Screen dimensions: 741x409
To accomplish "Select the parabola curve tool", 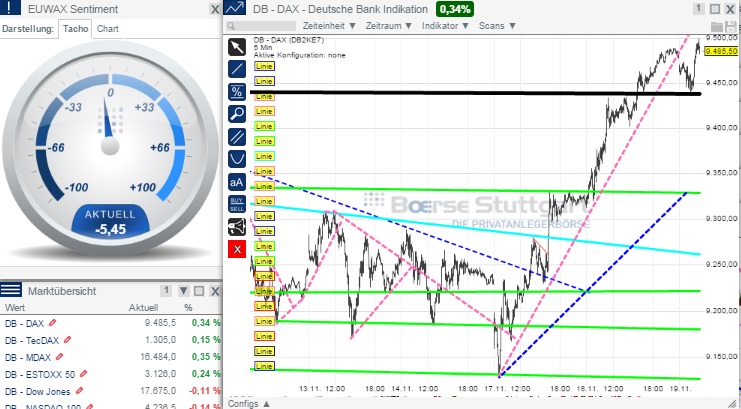I will tap(237, 159).
